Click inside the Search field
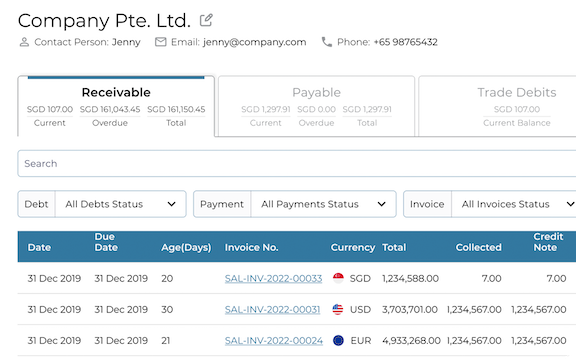 [x=297, y=163]
